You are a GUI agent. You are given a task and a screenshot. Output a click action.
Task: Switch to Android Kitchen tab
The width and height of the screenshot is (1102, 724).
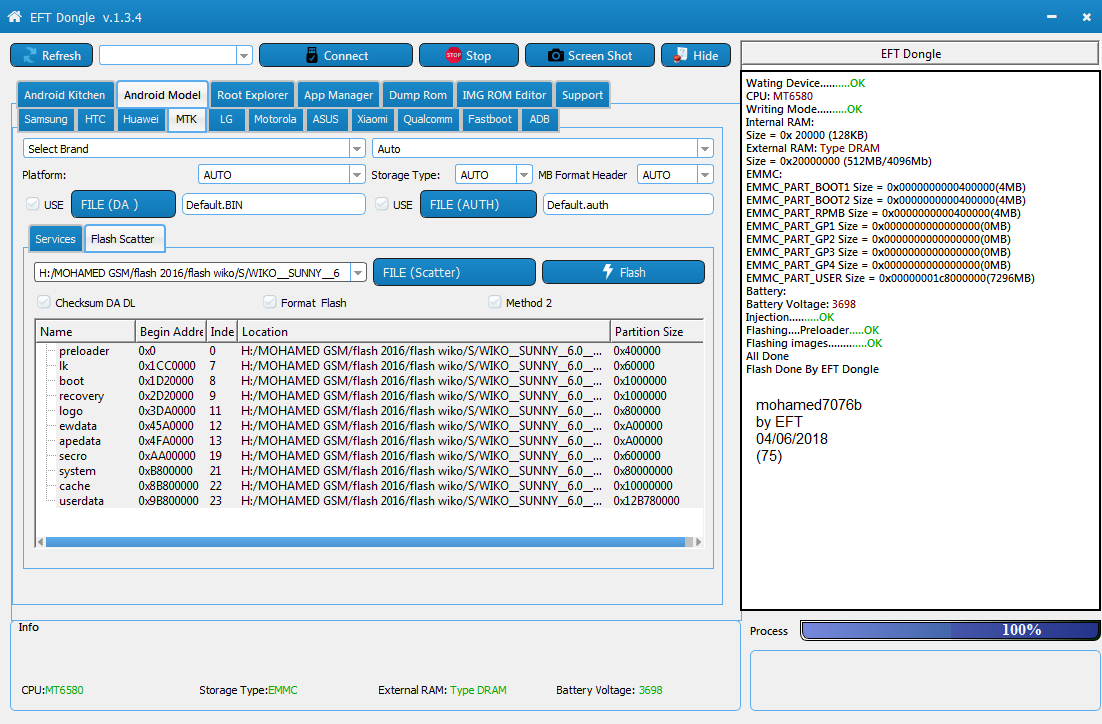pos(64,95)
